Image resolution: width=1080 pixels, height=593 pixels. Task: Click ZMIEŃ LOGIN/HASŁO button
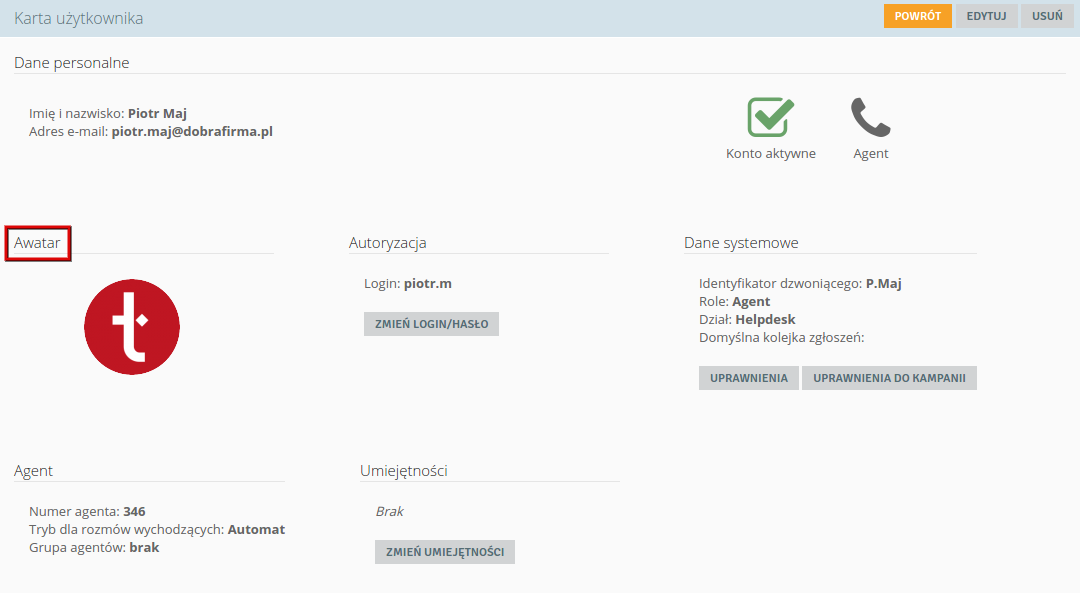(431, 324)
